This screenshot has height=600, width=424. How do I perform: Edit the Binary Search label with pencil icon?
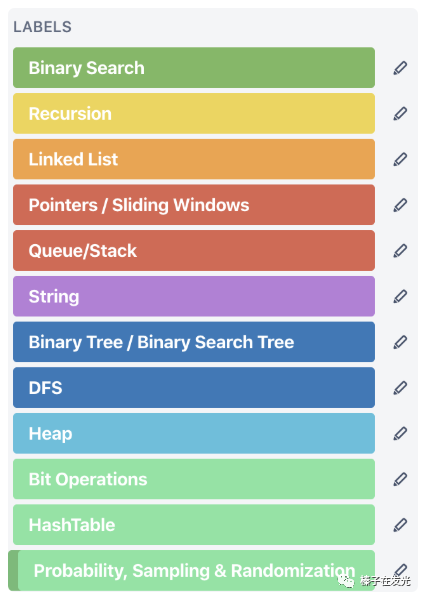pos(400,68)
